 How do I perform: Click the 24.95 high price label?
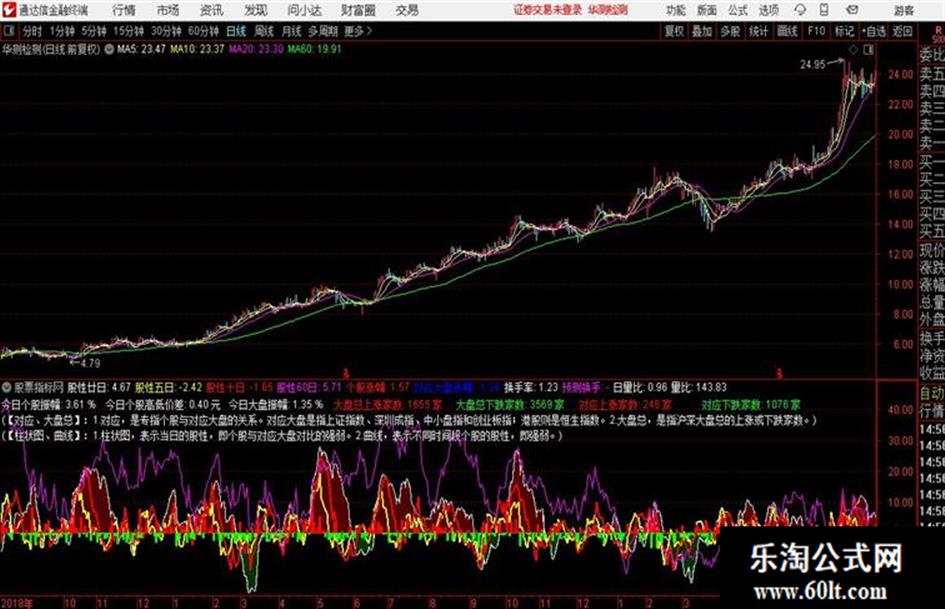tap(812, 65)
